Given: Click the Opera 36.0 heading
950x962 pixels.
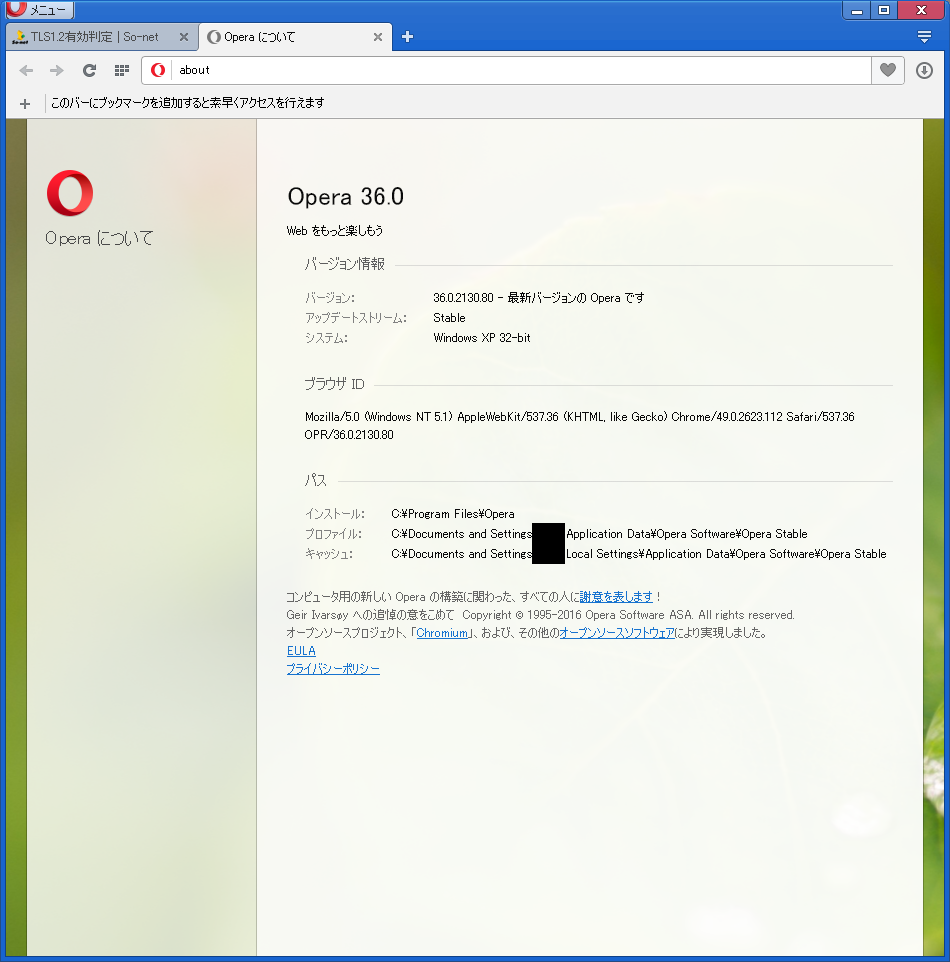Looking at the screenshot, I should pos(346,197).
